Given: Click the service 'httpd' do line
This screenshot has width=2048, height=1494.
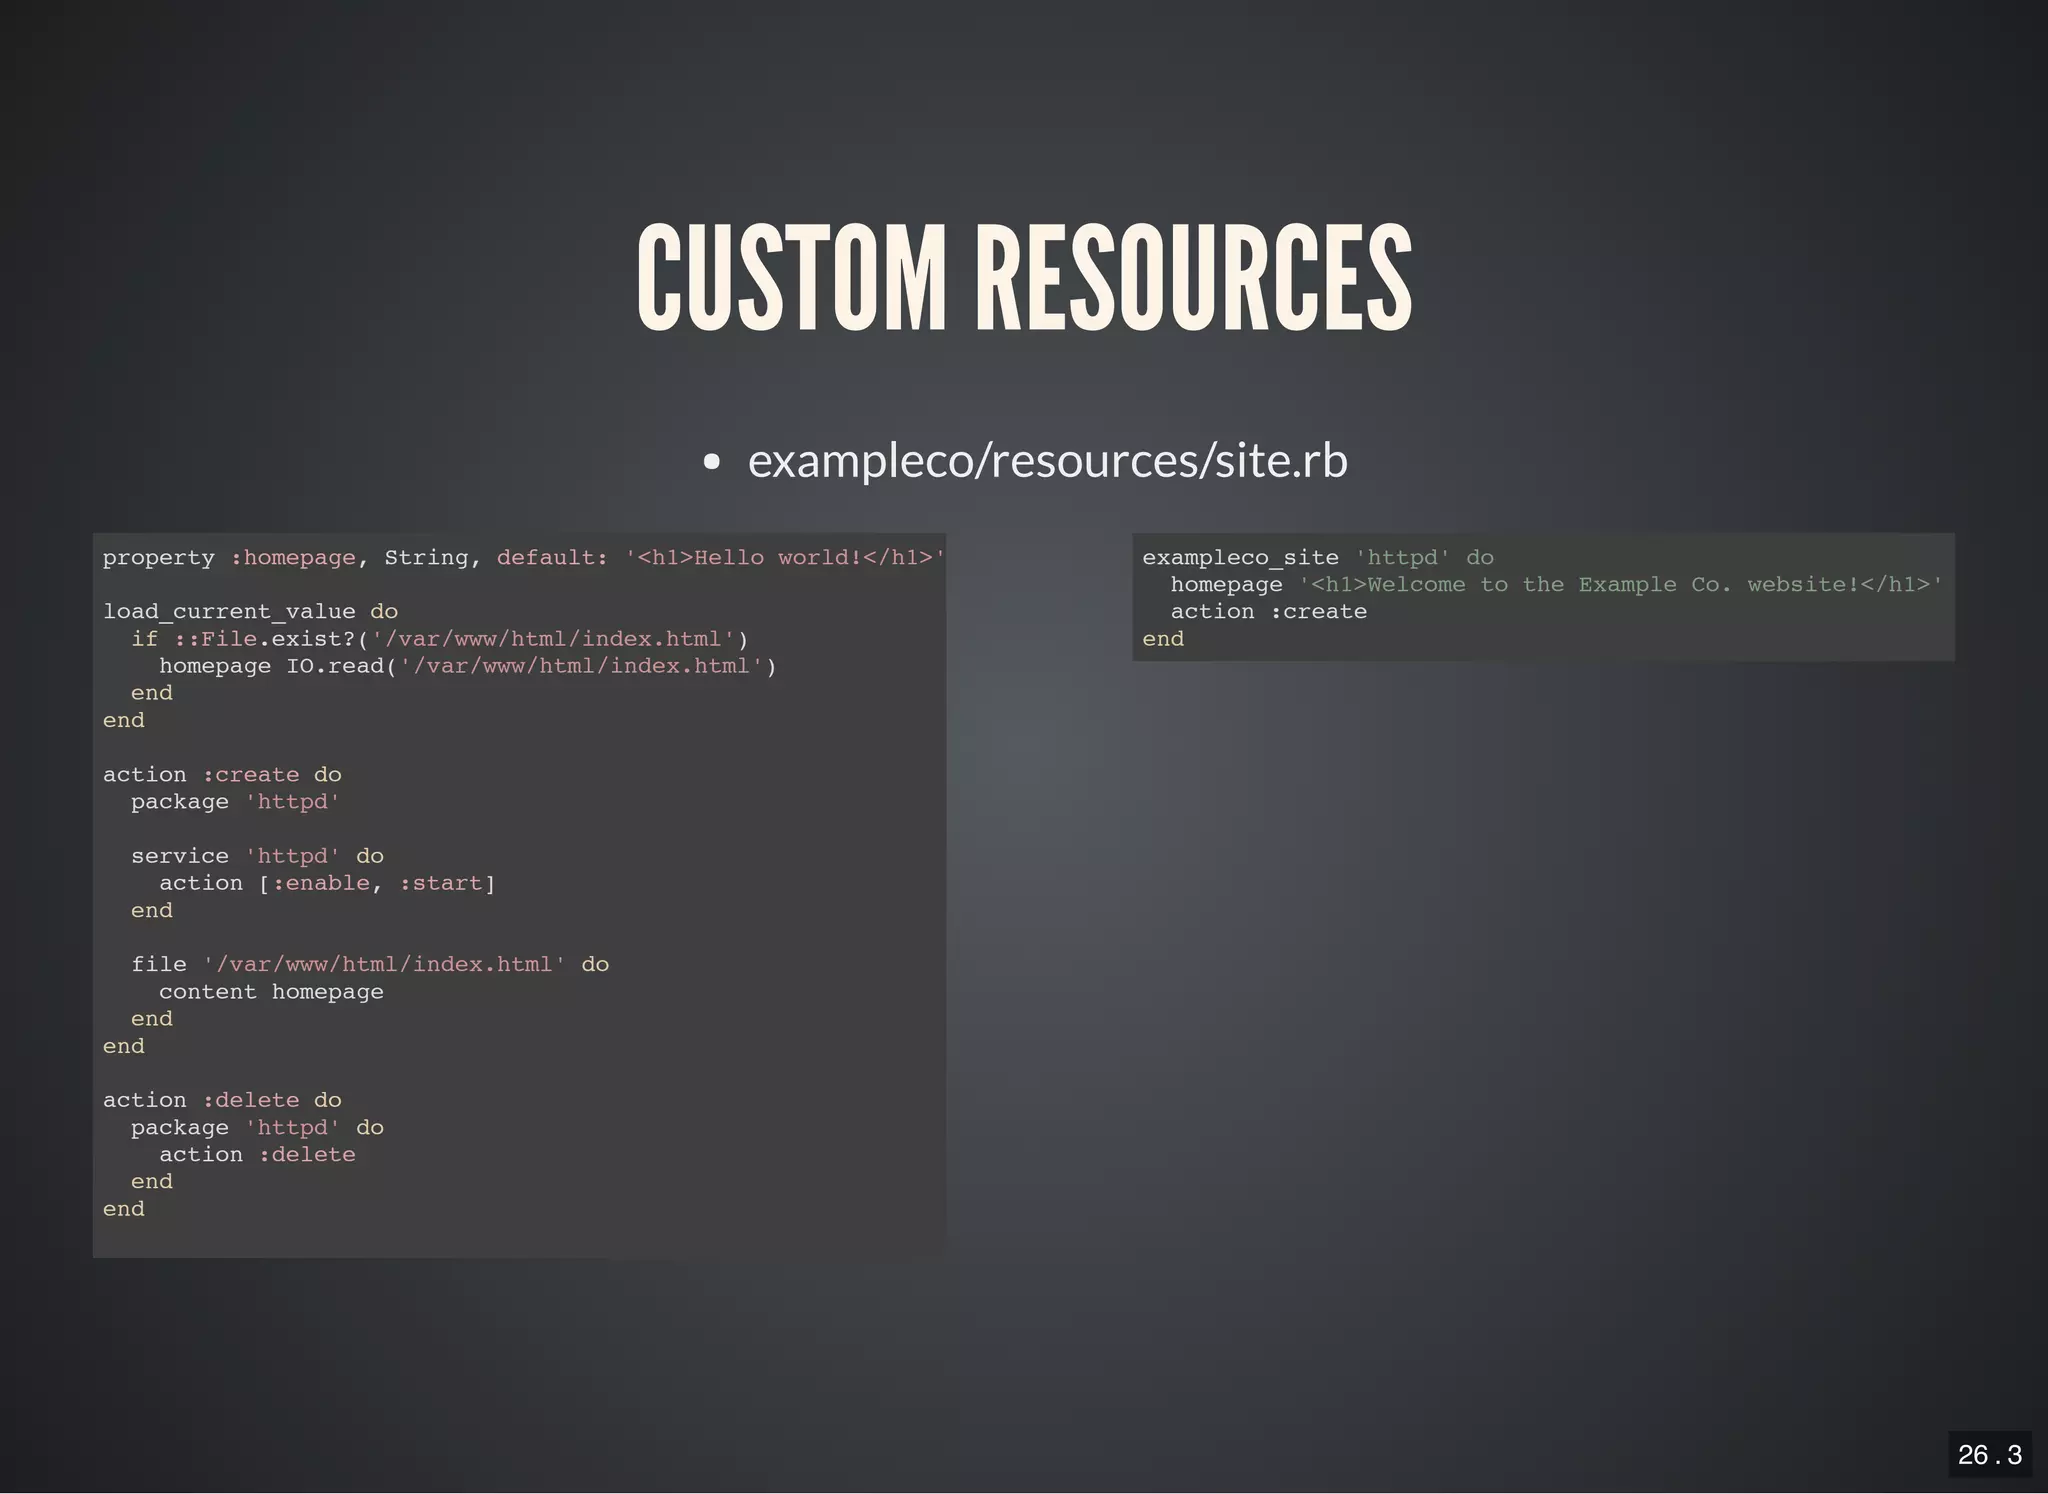Looking at the screenshot, I should click(257, 856).
